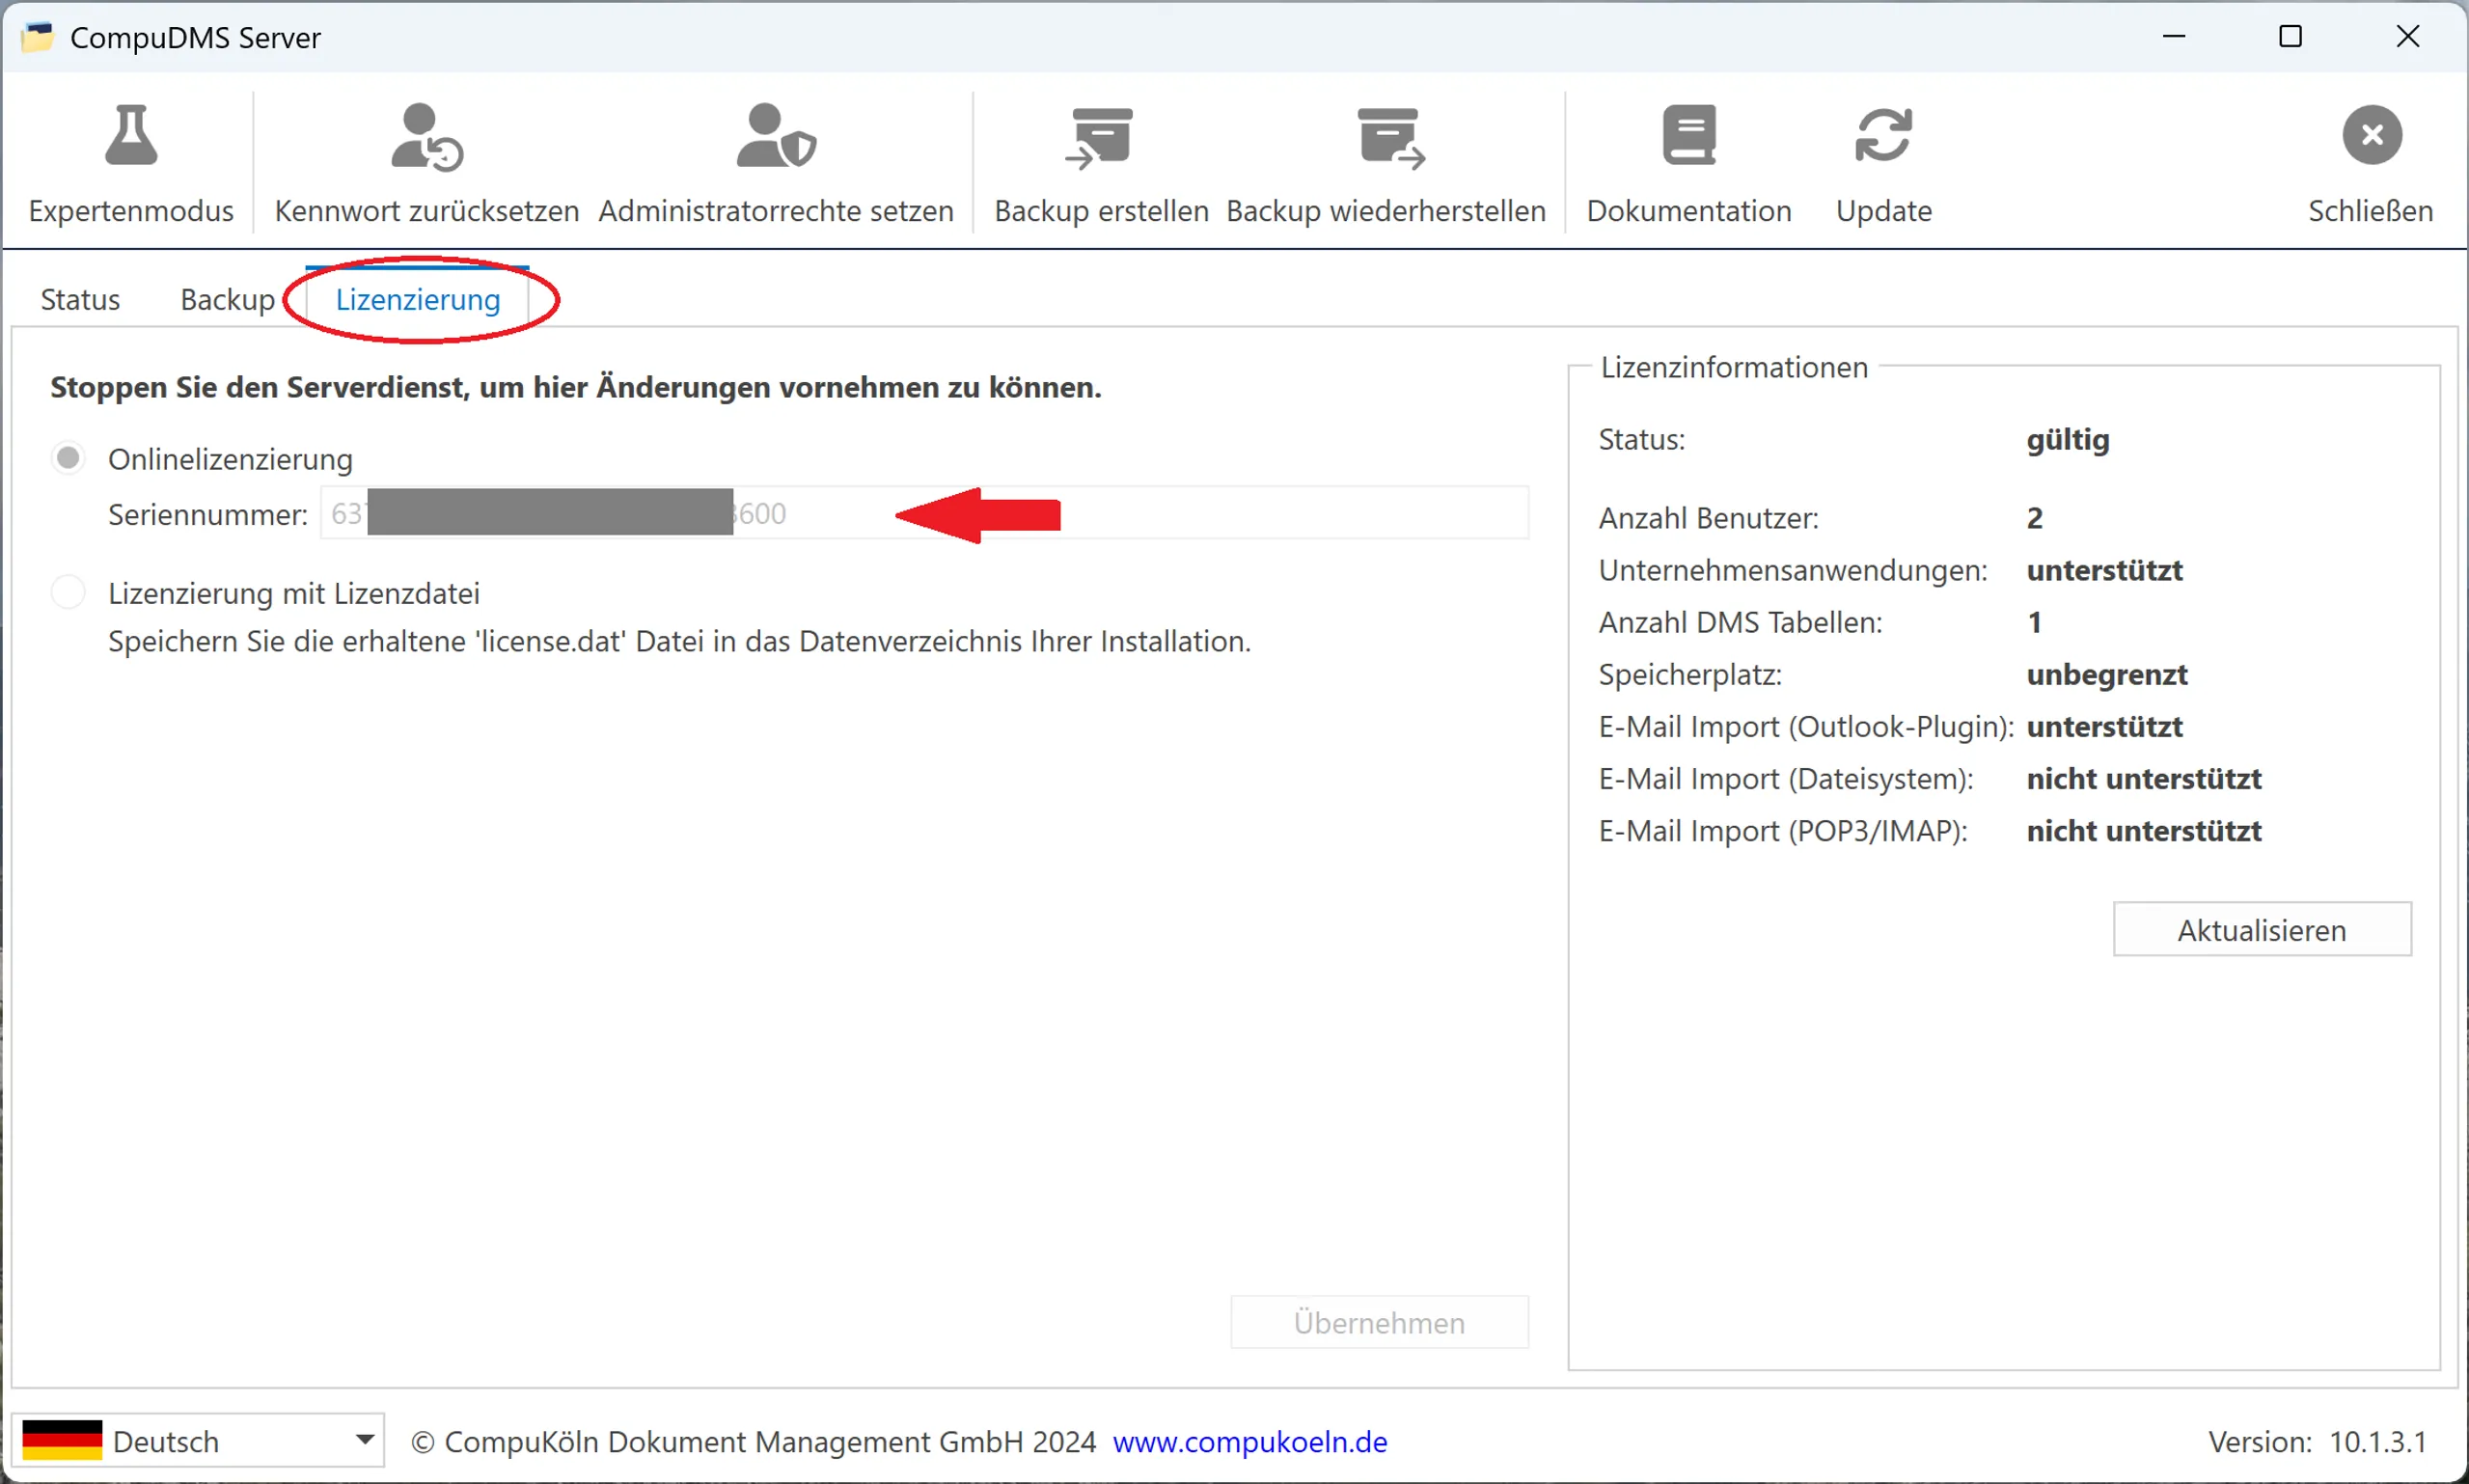Image resolution: width=2469 pixels, height=1484 pixels.
Task: Open the Deutsch language dropdown
Action: tap(198, 1440)
